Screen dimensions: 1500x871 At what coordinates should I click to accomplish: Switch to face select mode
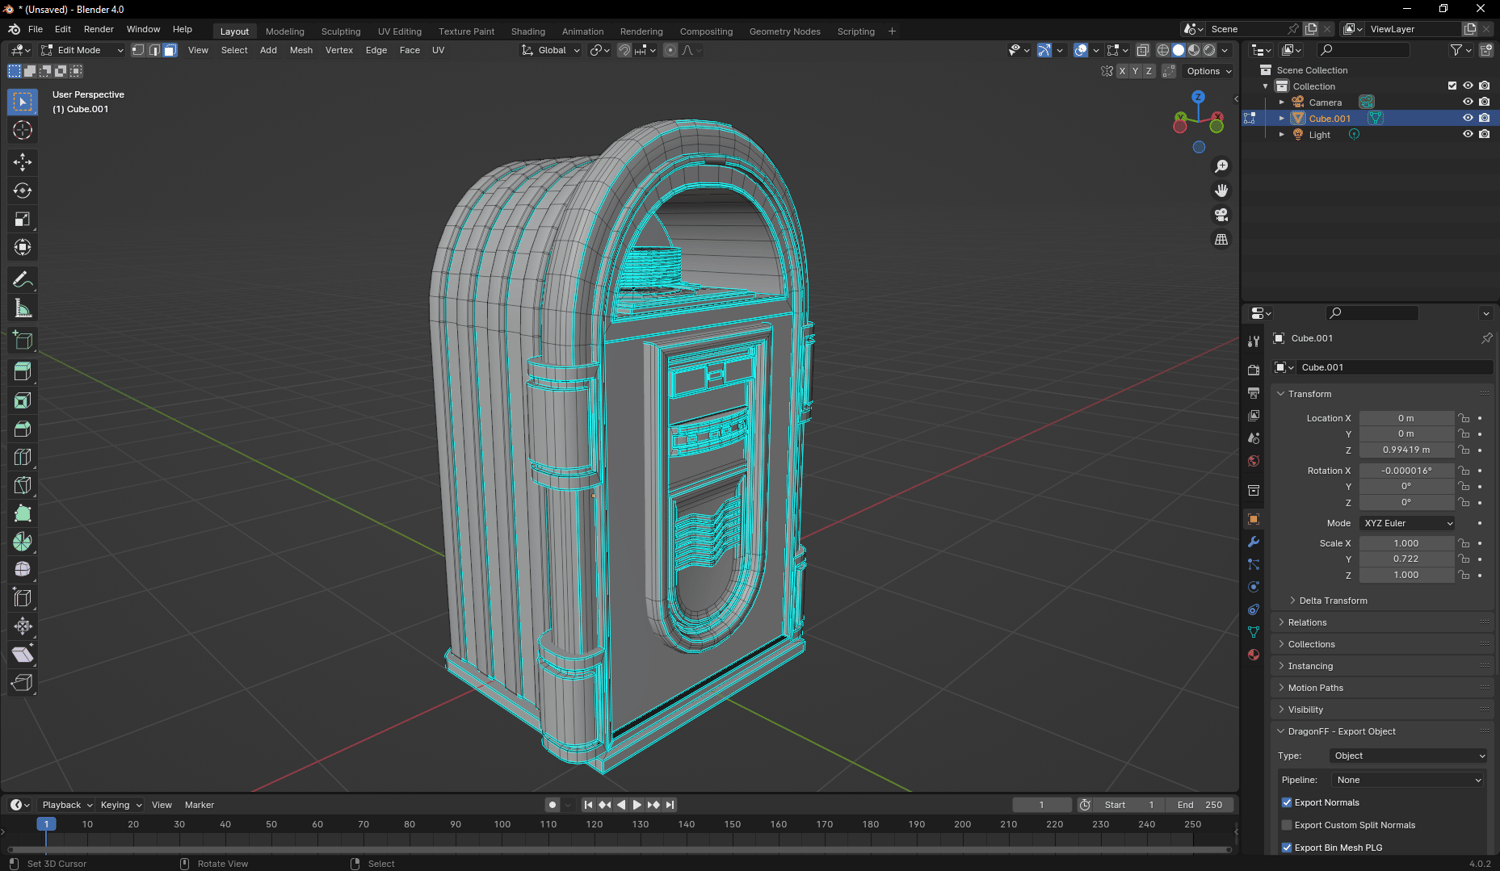tap(170, 50)
